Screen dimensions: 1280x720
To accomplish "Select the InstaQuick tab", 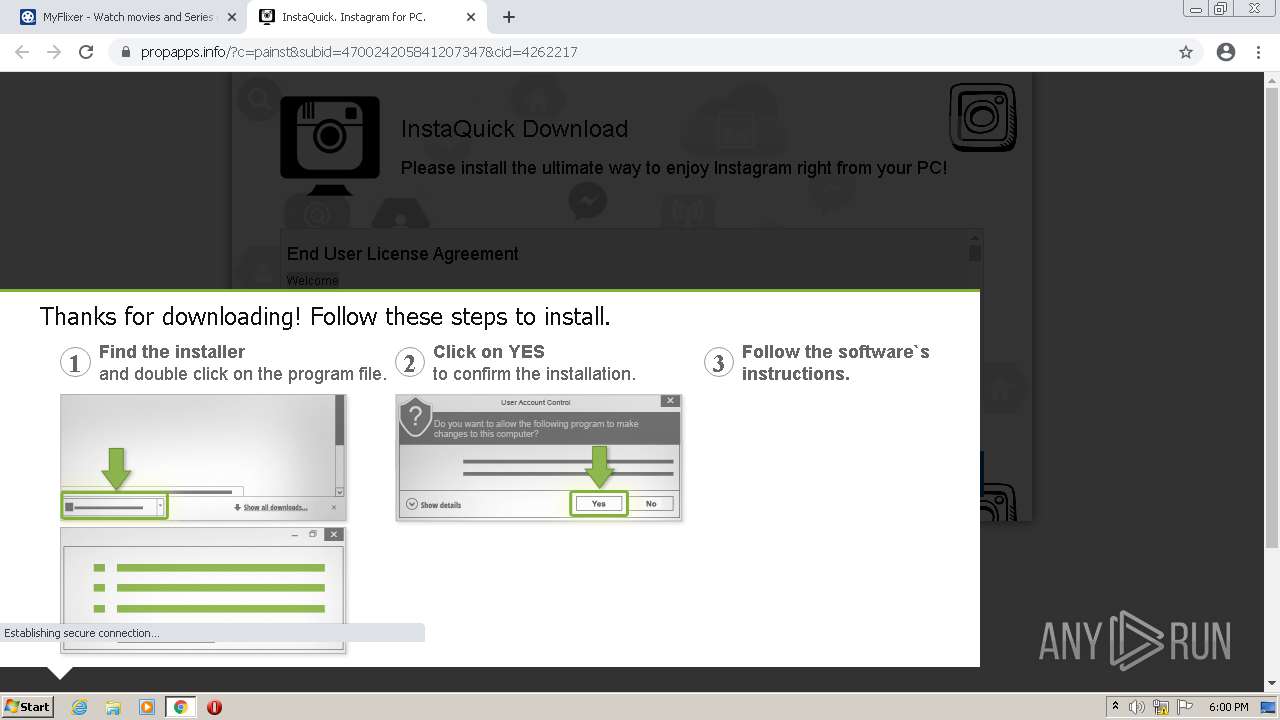I will pyautogui.click(x=366, y=17).
